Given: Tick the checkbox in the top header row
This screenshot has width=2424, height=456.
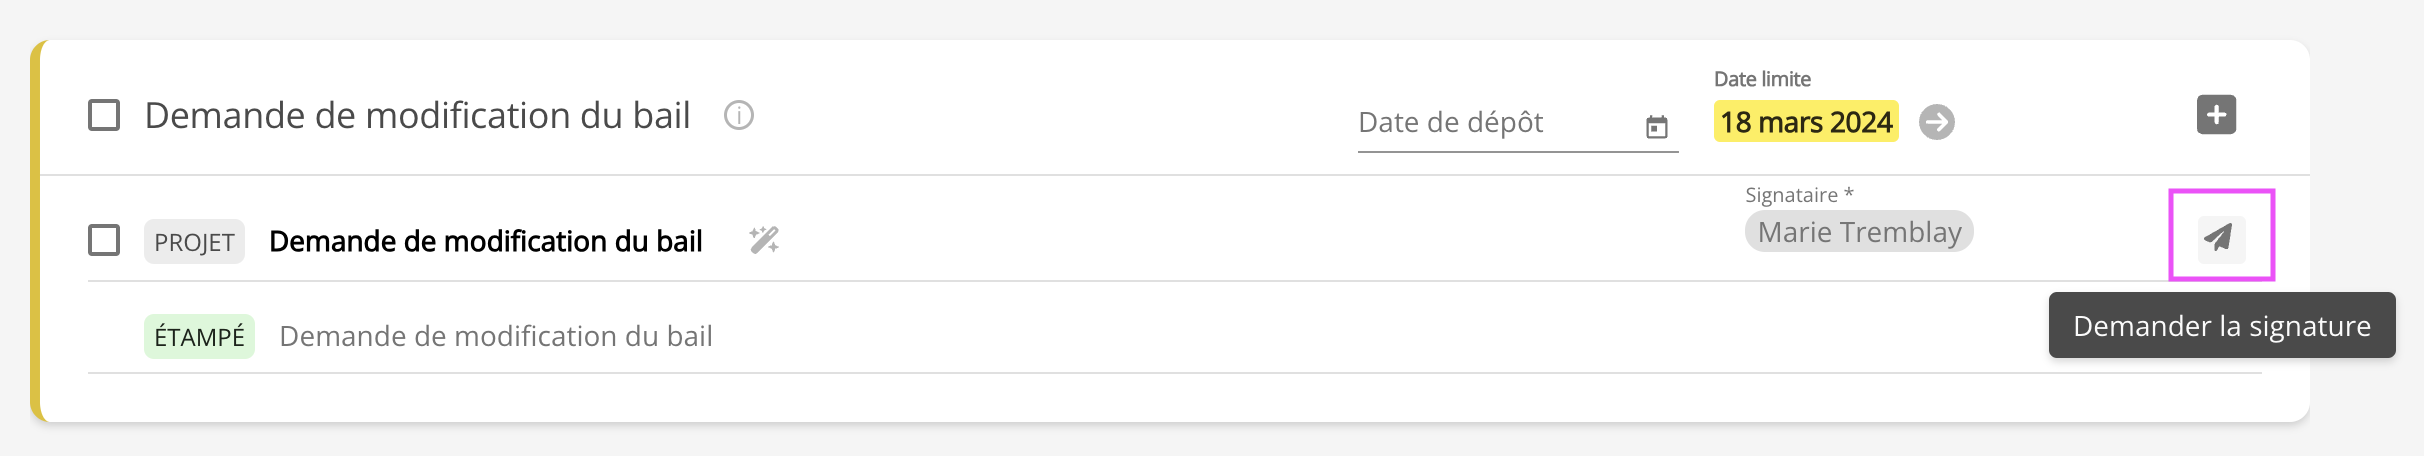Looking at the screenshot, I should [x=104, y=116].
